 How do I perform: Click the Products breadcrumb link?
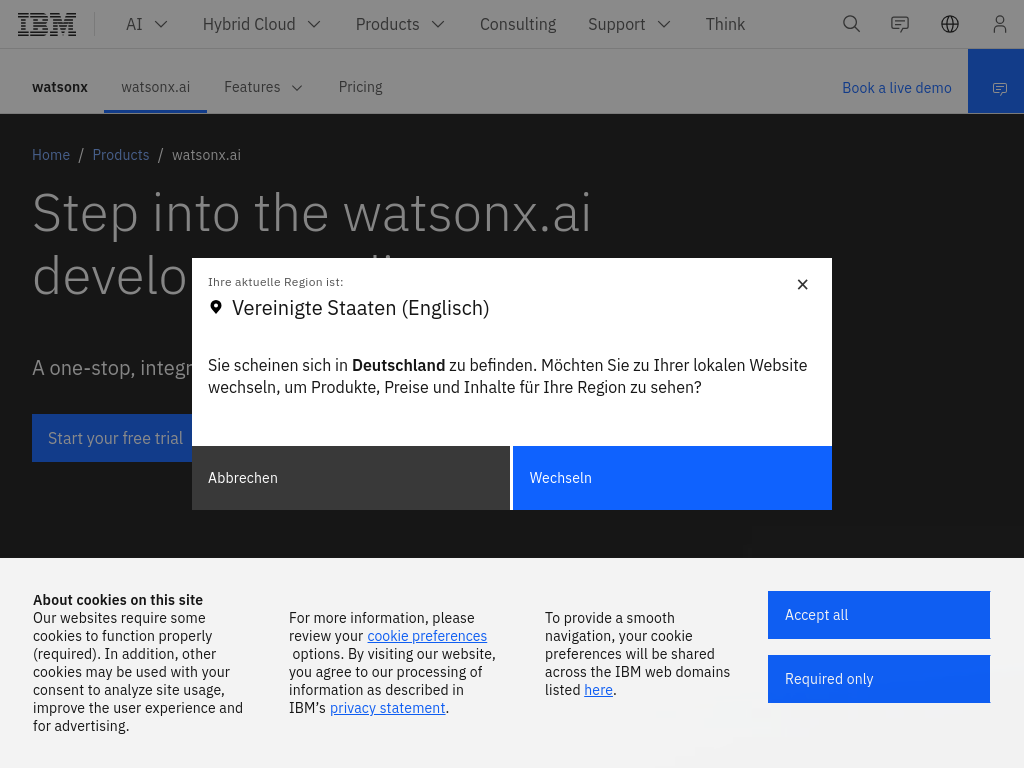point(121,155)
